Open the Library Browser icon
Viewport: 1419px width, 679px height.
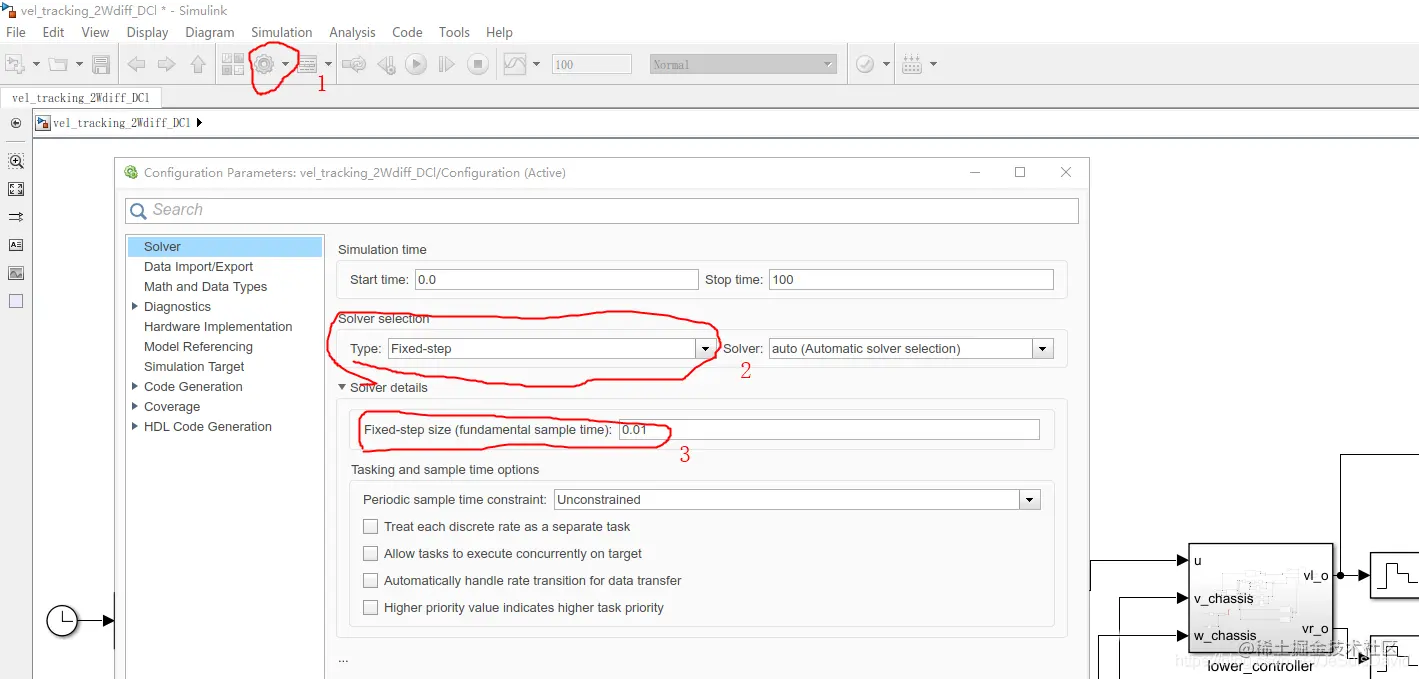click(233, 64)
